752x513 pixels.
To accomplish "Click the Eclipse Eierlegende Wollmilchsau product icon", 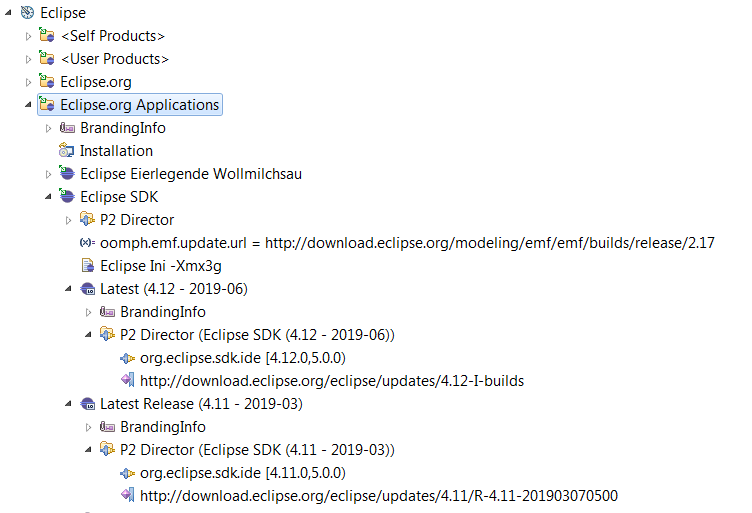I will pos(67,173).
